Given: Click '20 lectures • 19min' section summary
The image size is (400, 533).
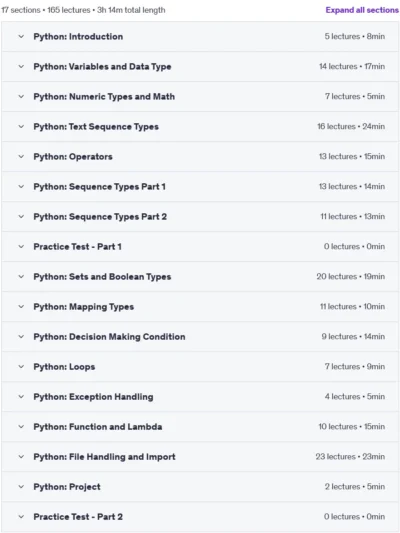Looking at the screenshot, I should (x=351, y=276).
